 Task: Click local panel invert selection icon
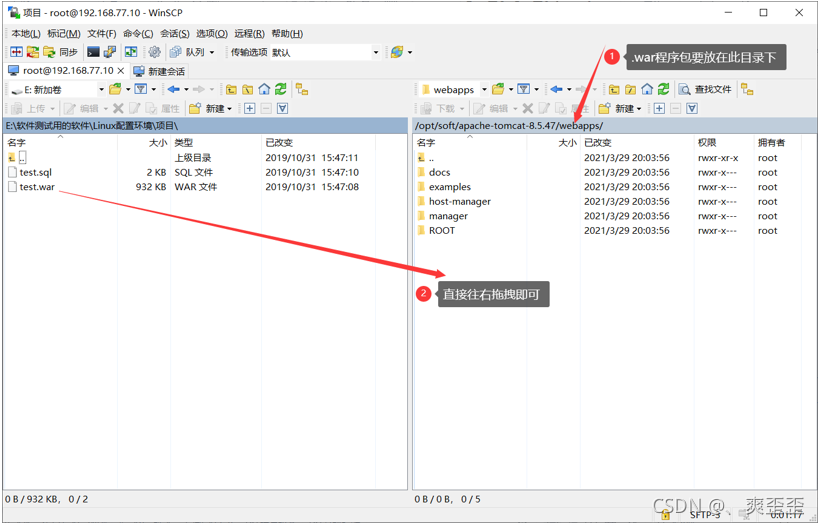point(283,109)
